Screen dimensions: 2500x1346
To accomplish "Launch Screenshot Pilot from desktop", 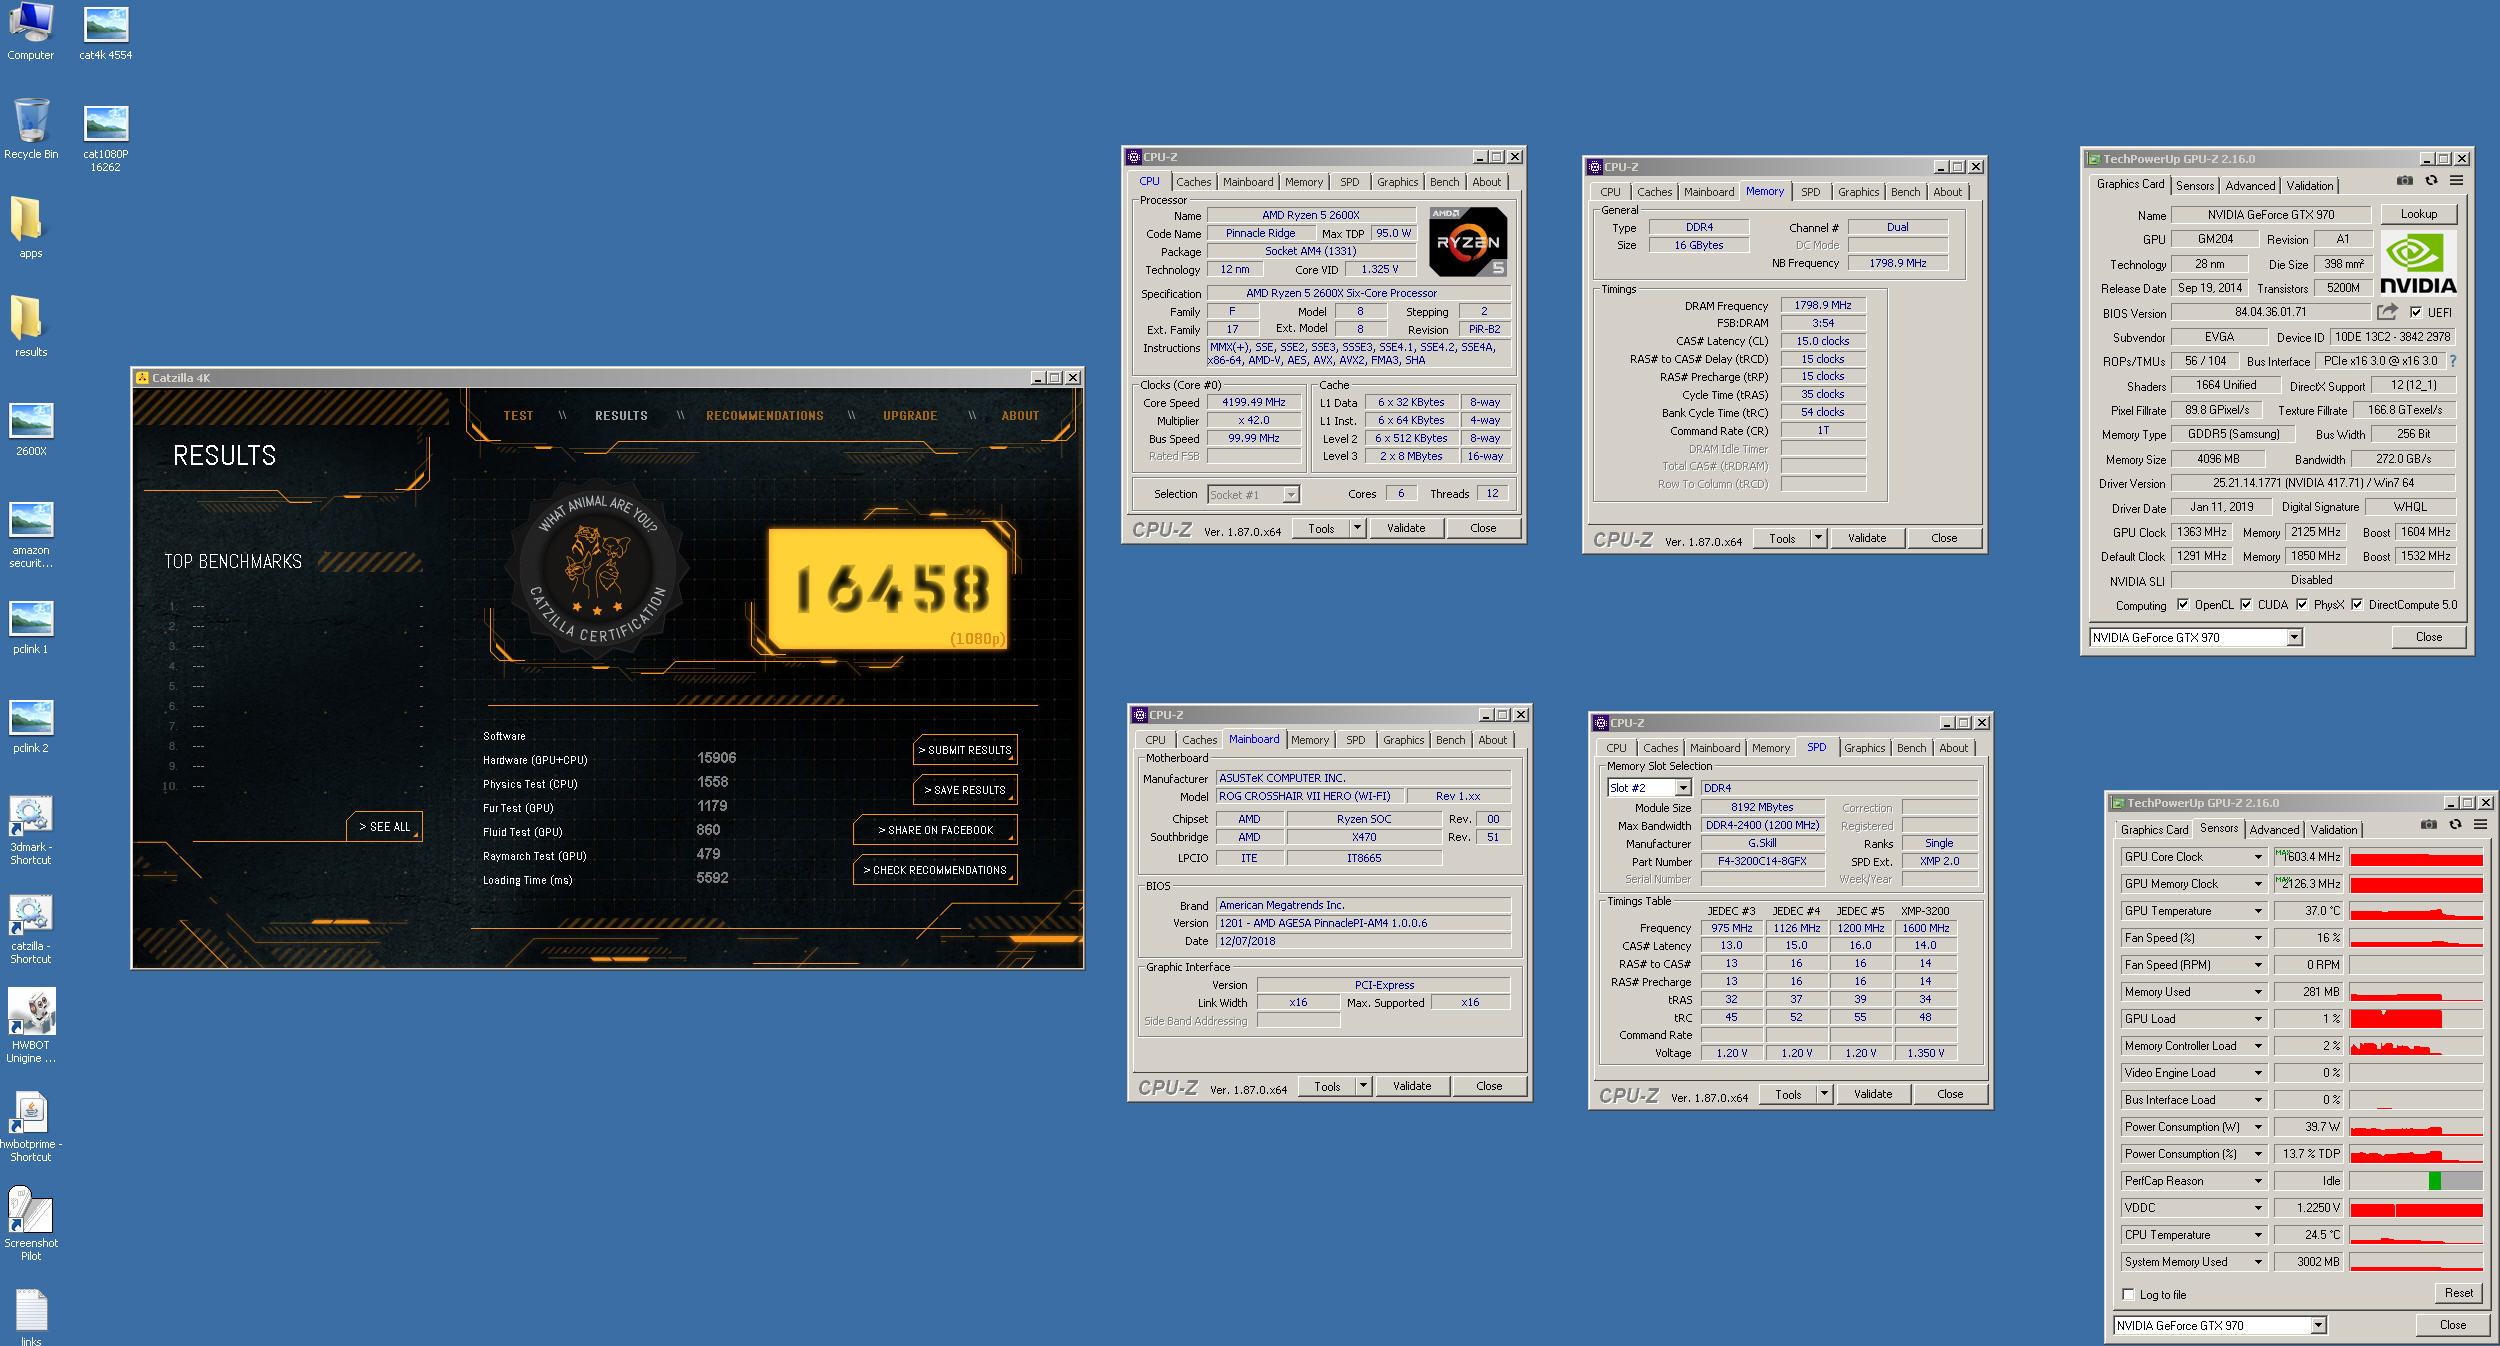I will (31, 1224).
